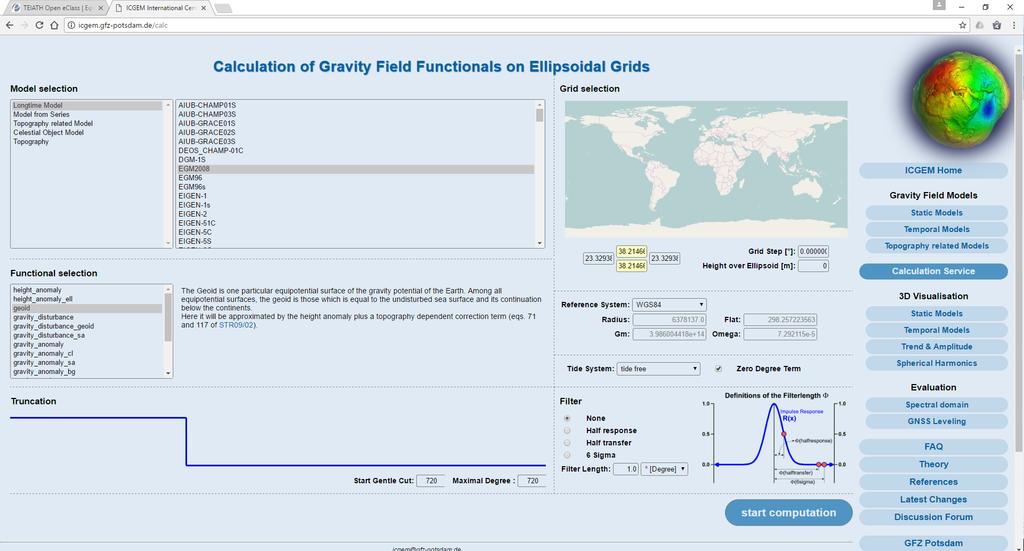Switch to TEIATH Open eClass tab
1024x551 pixels.
point(57,8)
